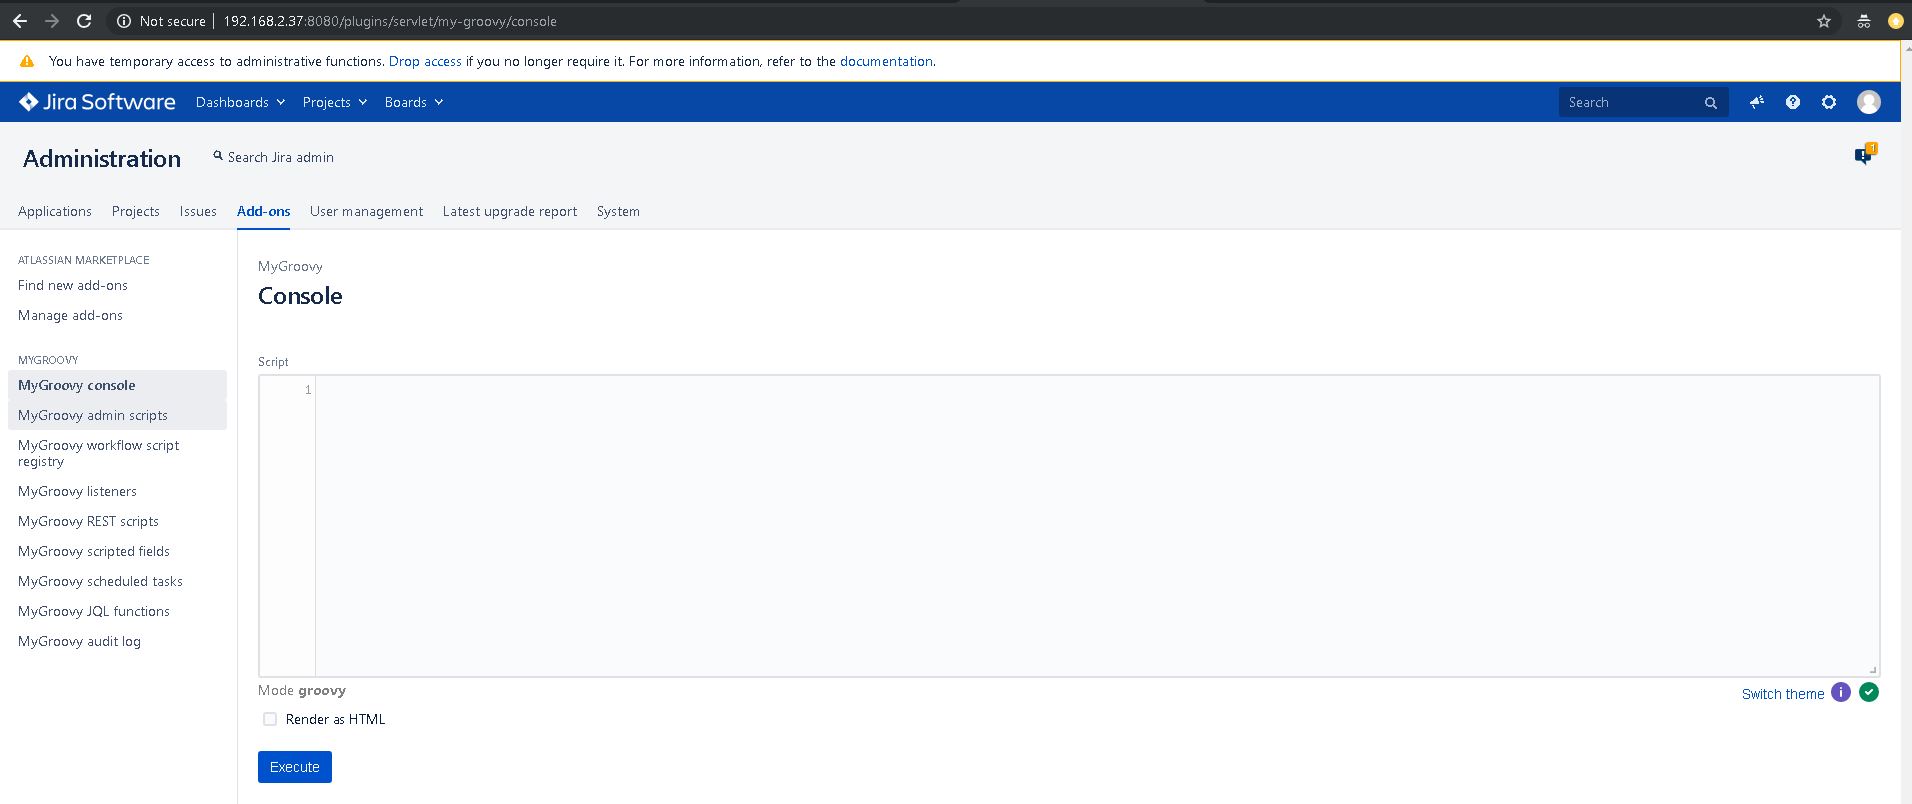Screen dimensions: 1912x804
Task: Click the purple info icon near Switch theme
Action: 1841,692
